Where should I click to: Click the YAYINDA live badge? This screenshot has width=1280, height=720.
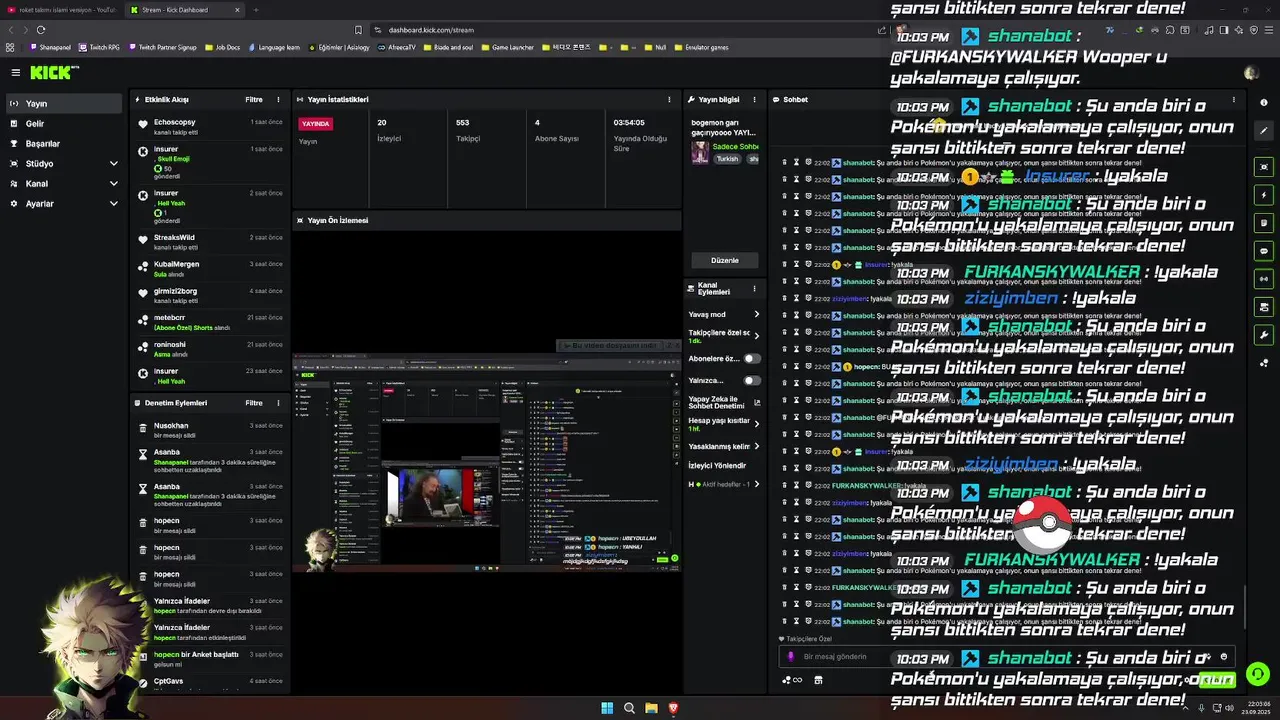(x=315, y=124)
